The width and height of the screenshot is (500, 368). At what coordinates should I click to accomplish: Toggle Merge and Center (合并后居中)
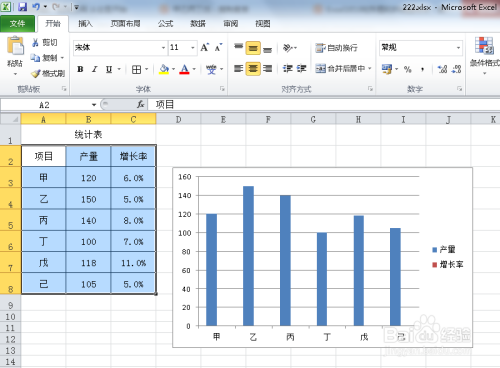[x=340, y=69]
